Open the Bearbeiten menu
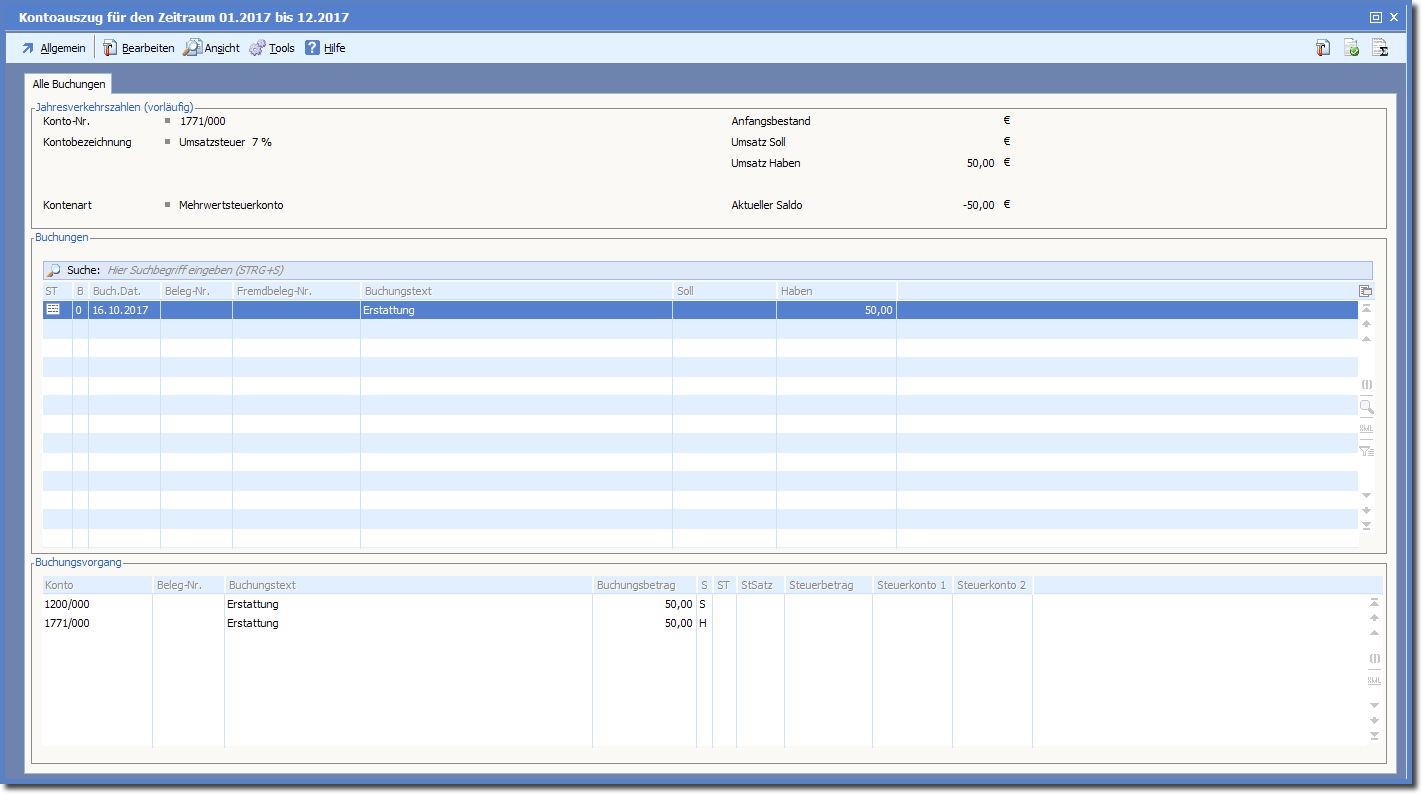 [x=139, y=48]
